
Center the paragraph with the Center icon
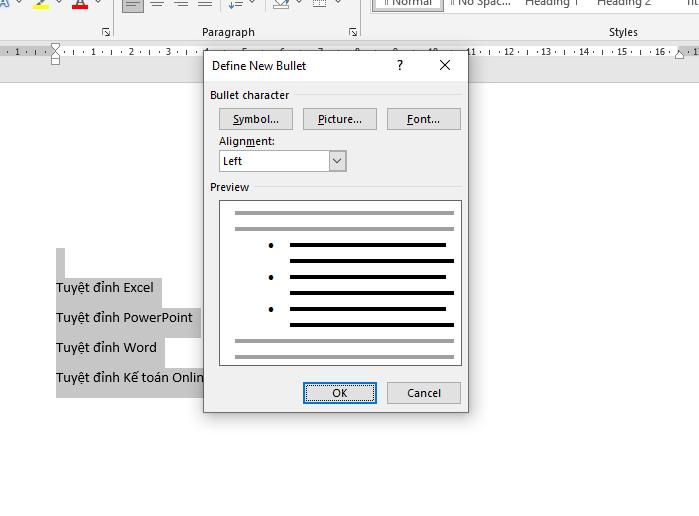(x=157, y=4)
